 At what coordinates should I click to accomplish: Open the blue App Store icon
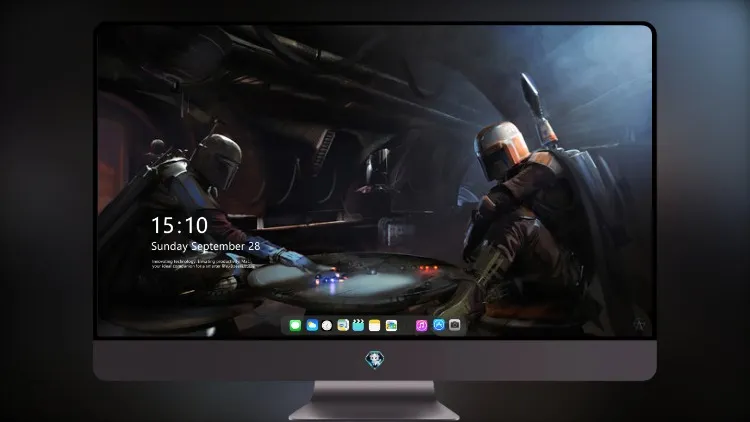439,325
